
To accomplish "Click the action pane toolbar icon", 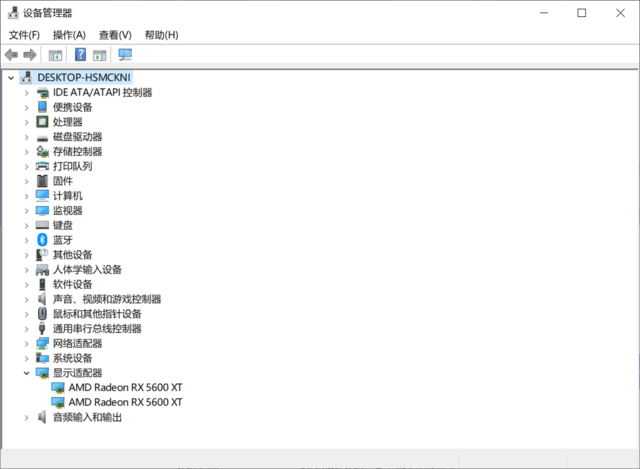I will point(100,55).
